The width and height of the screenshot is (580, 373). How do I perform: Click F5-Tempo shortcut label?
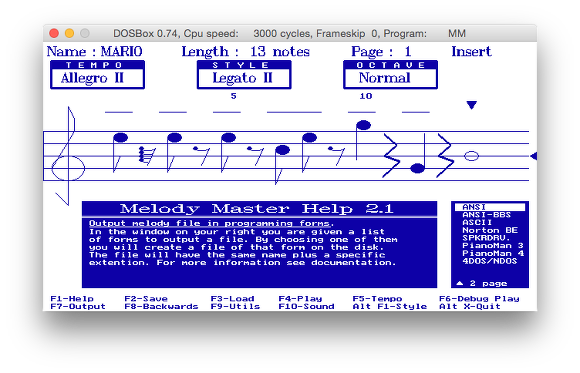coord(377,299)
